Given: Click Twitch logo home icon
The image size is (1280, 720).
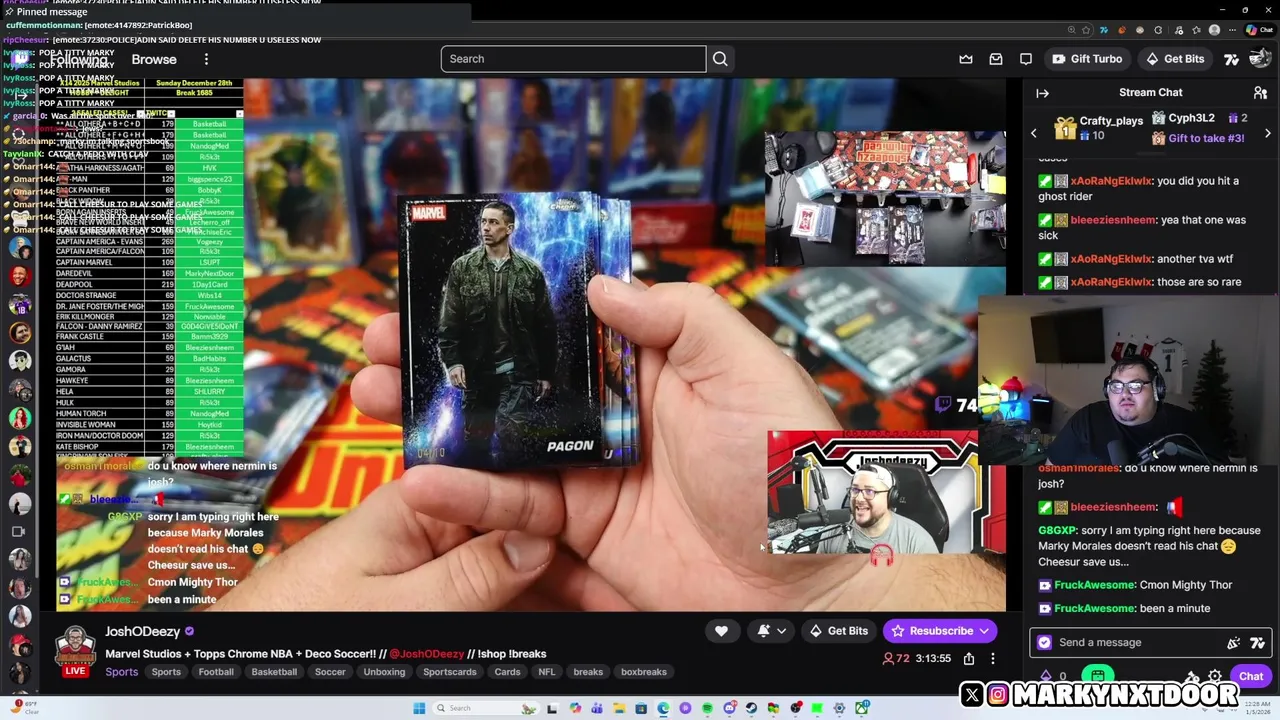Looking at the screenshot, I should click(x=21, y=59).
